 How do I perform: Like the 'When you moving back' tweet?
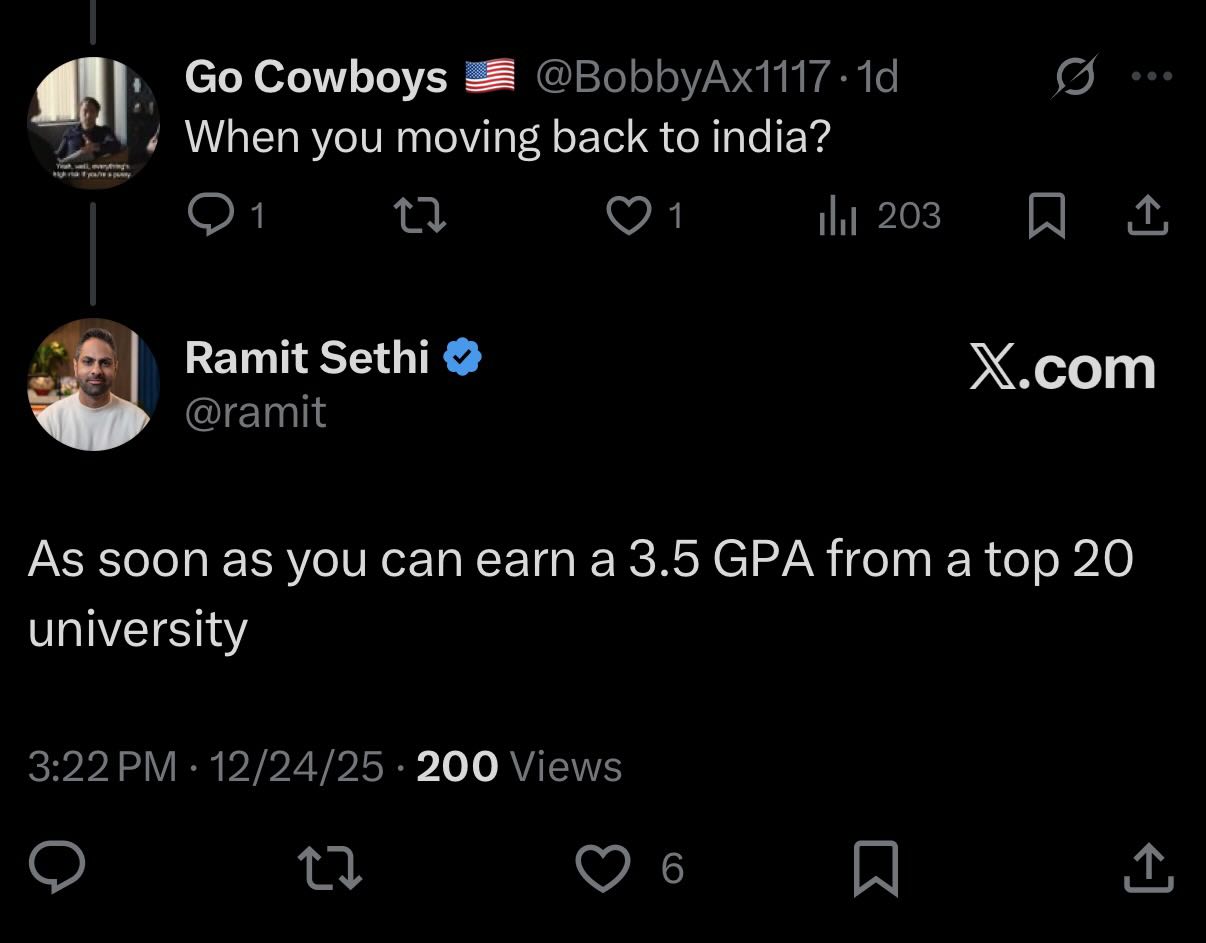[630, 216]
